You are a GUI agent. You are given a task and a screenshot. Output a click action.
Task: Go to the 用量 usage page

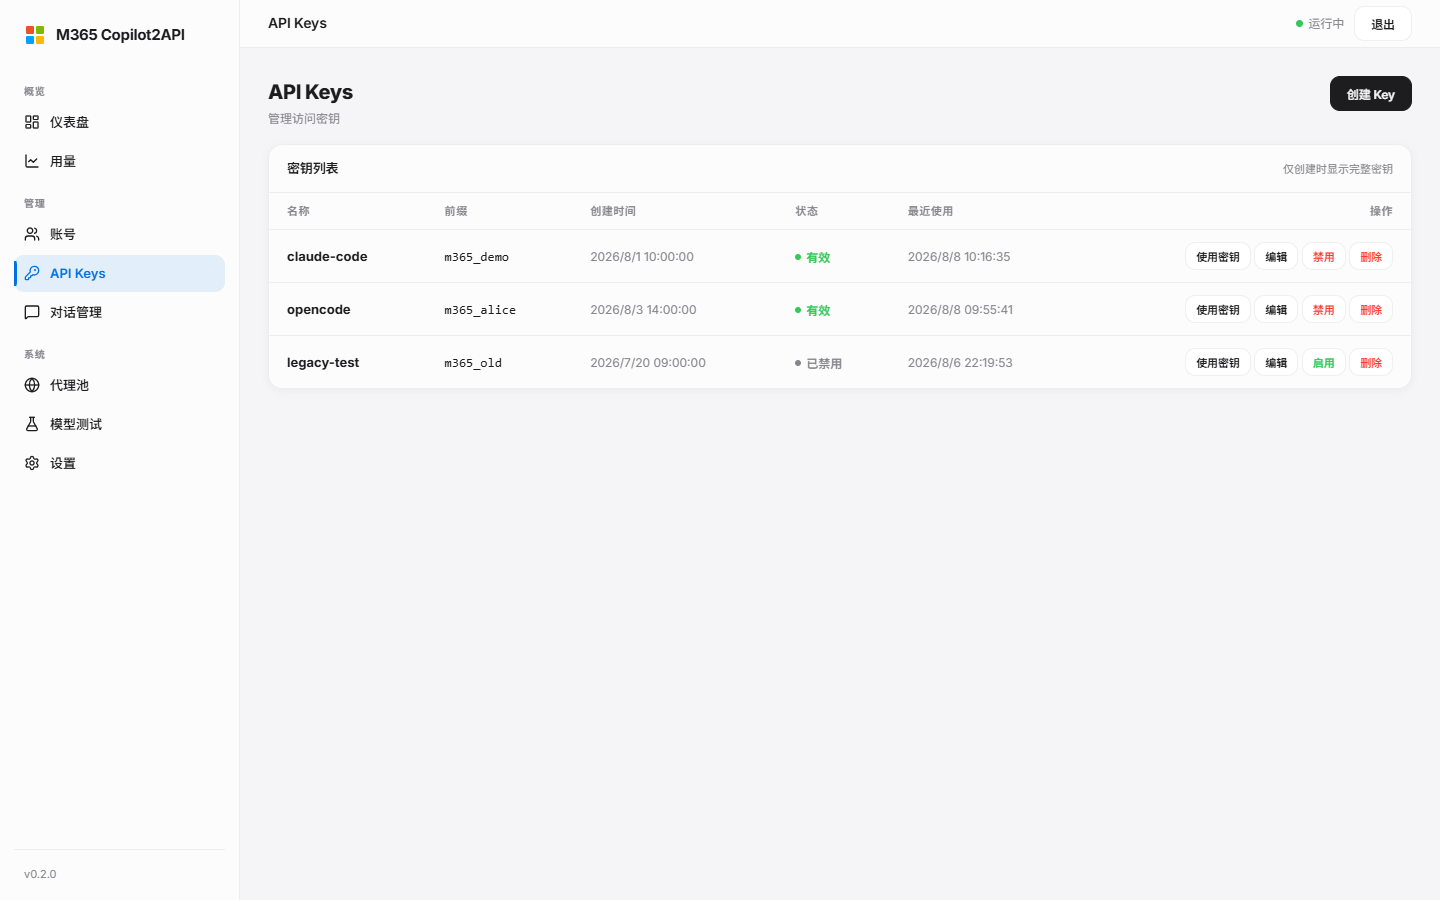tap(120, 161)
